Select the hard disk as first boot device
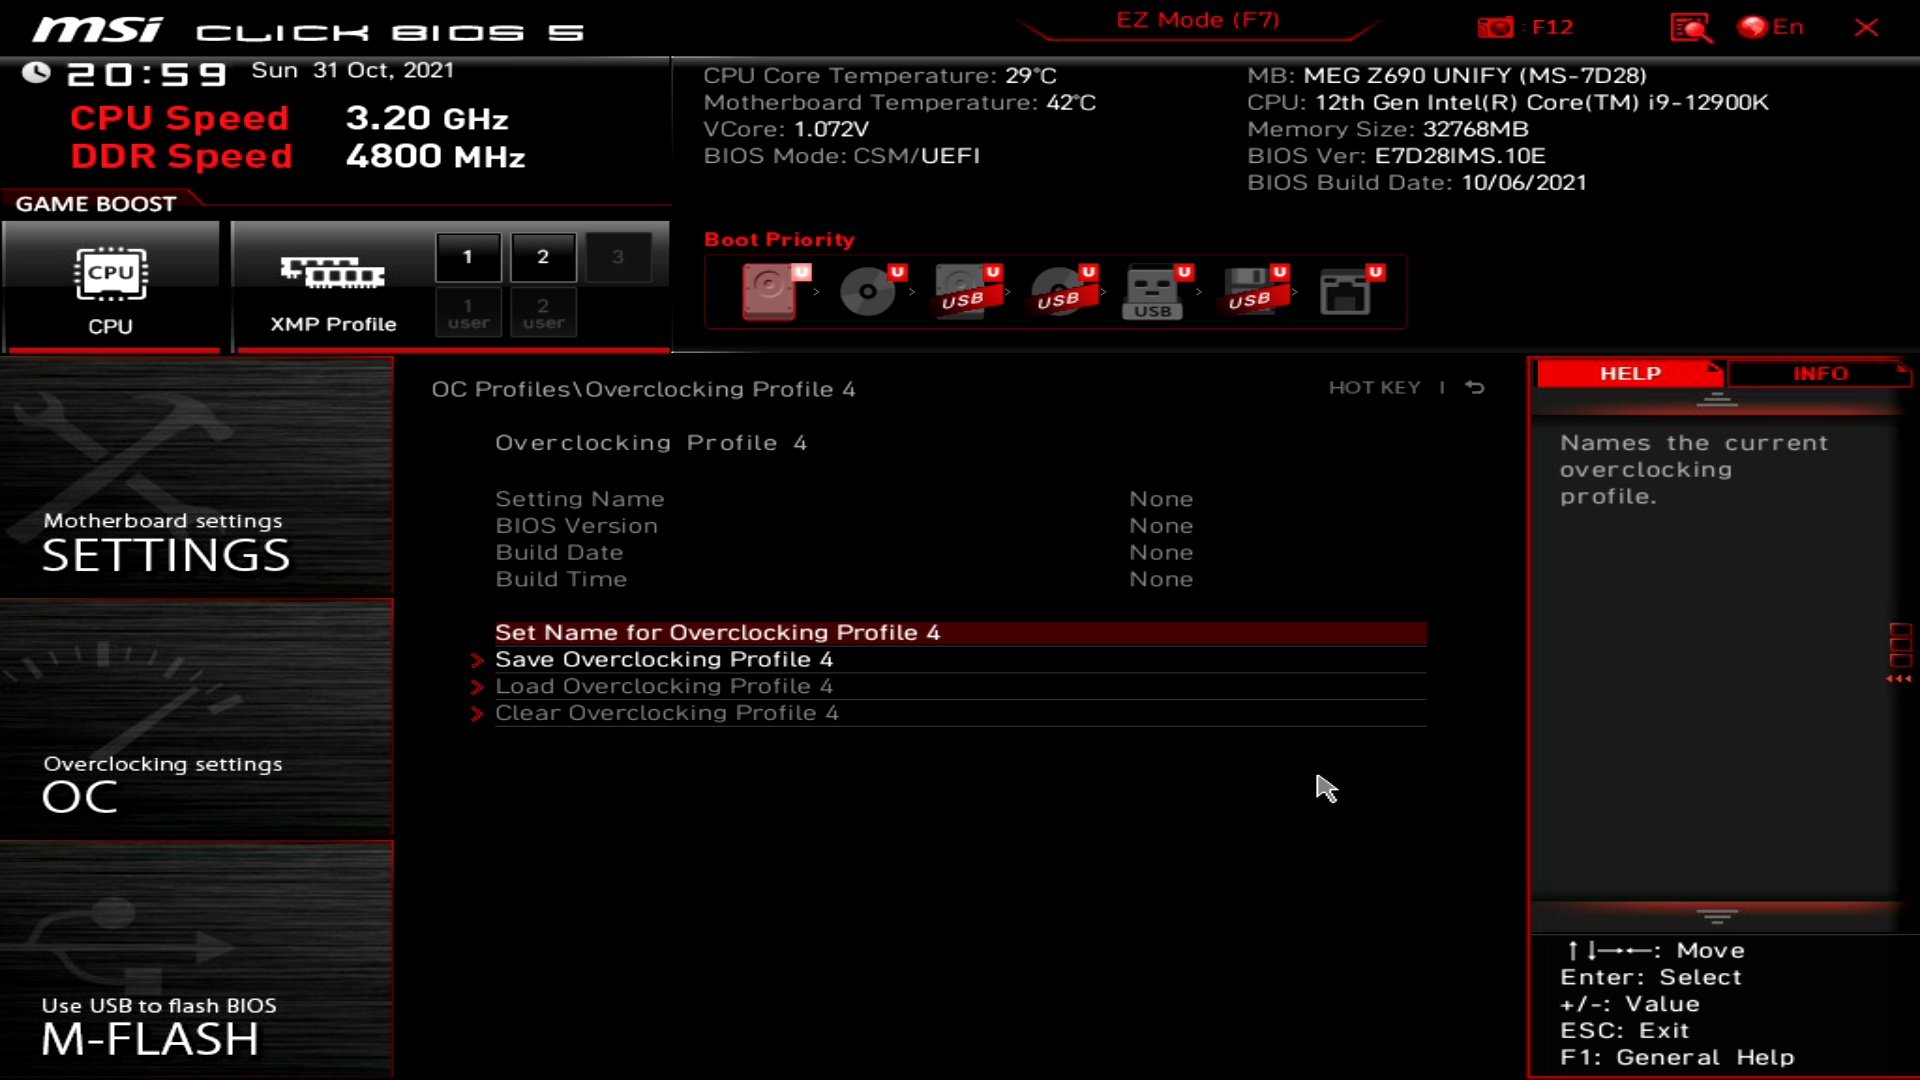 [x=768, y=292]
